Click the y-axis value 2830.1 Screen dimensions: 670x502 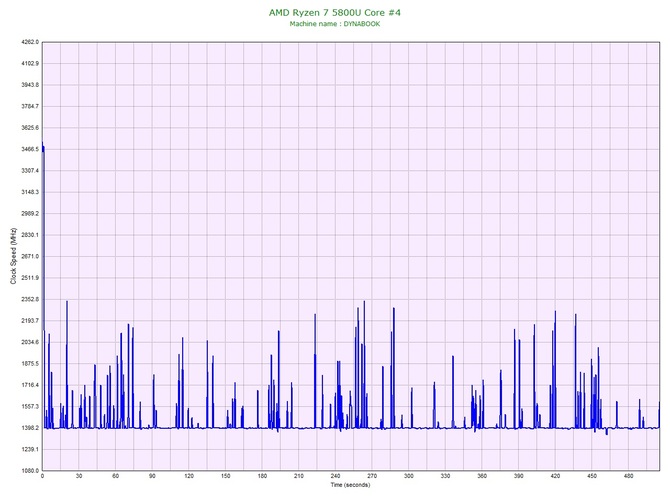click(30, 235)
